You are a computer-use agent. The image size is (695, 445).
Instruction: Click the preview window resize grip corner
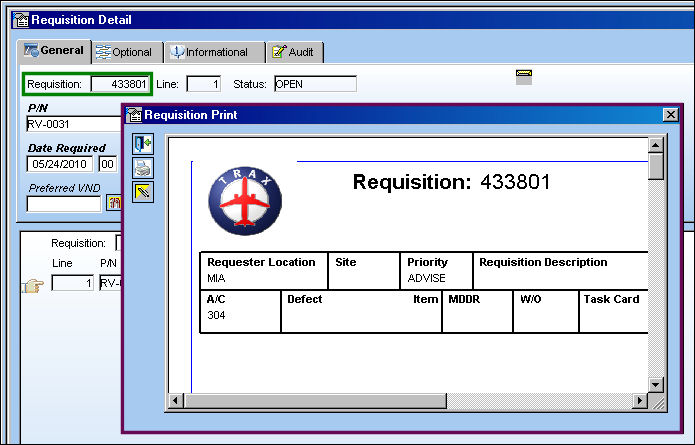point(657,402)
